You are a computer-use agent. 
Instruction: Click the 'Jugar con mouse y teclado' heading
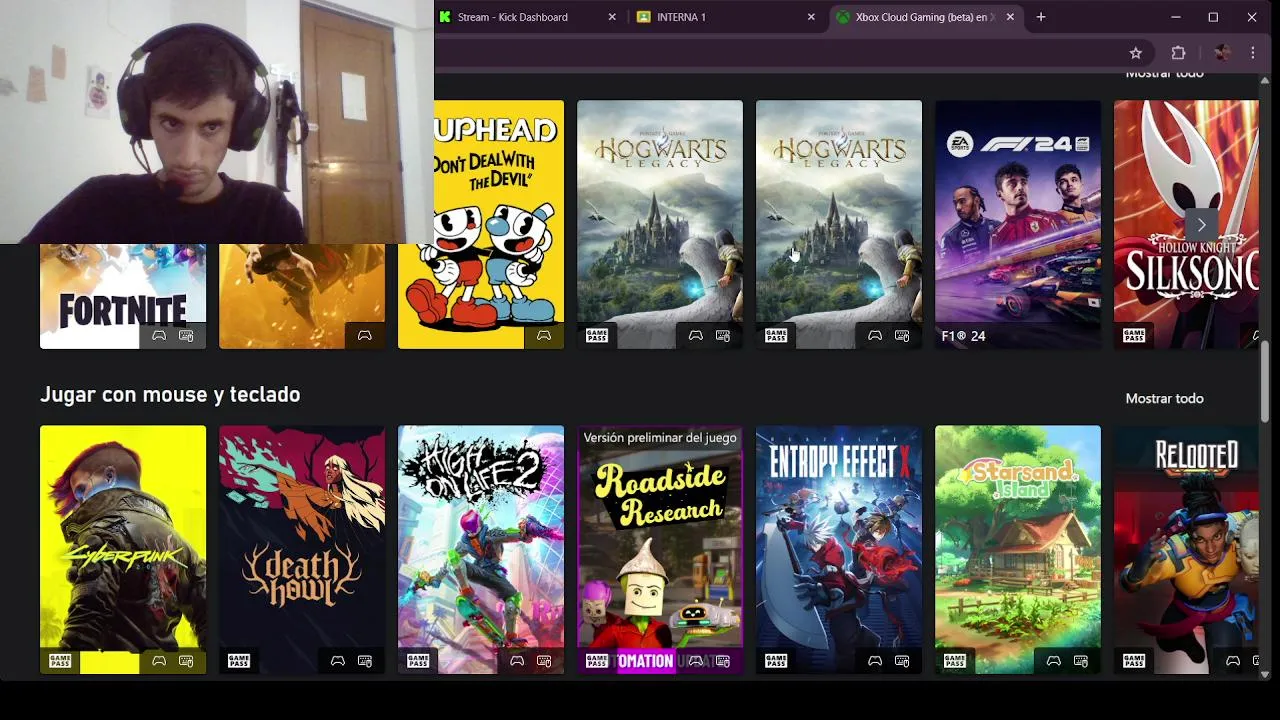170,395
